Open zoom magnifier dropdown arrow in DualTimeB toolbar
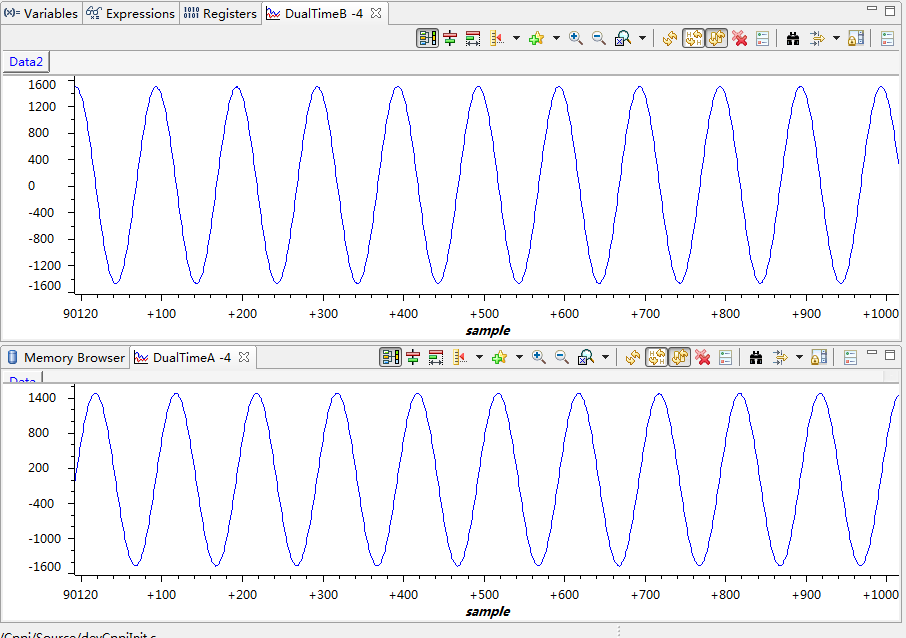The width and height of the screenshot is (906, 638). tap(643, 39)
